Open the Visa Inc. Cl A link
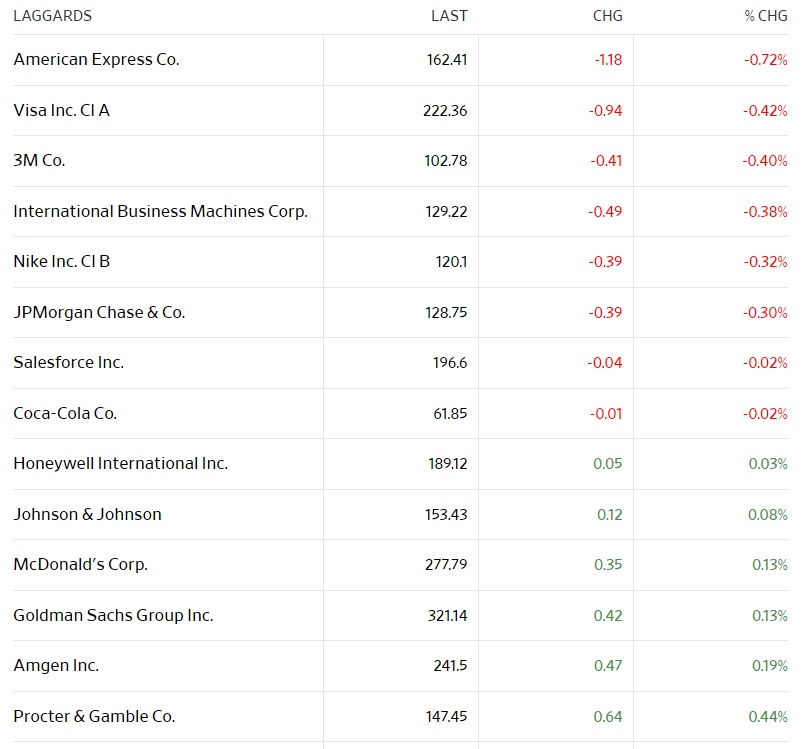The height and width of the screenshot is (749, 803). click(61, 111)
